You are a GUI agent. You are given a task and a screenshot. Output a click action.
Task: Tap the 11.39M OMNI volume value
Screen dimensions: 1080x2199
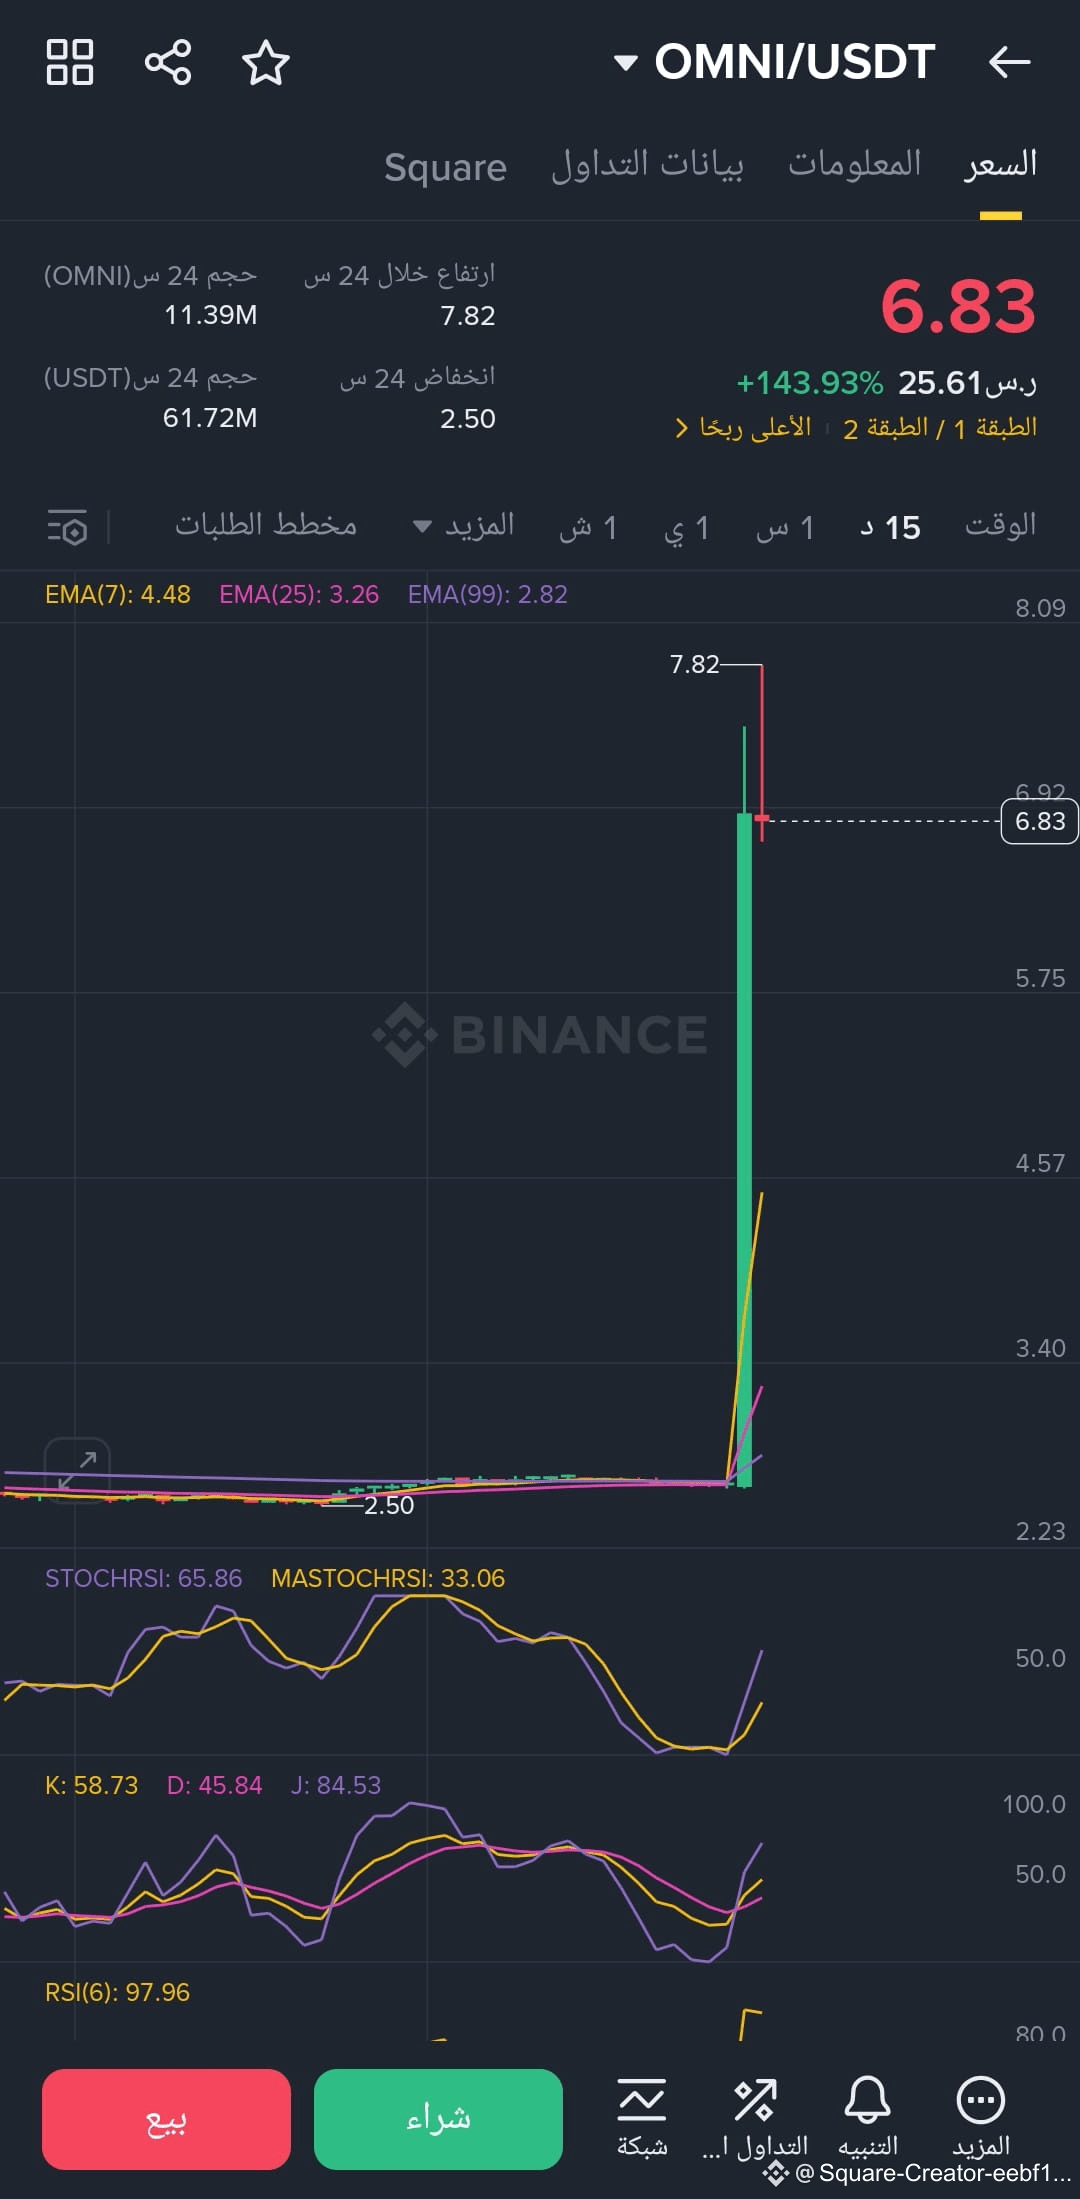click(x=210, y=315)
